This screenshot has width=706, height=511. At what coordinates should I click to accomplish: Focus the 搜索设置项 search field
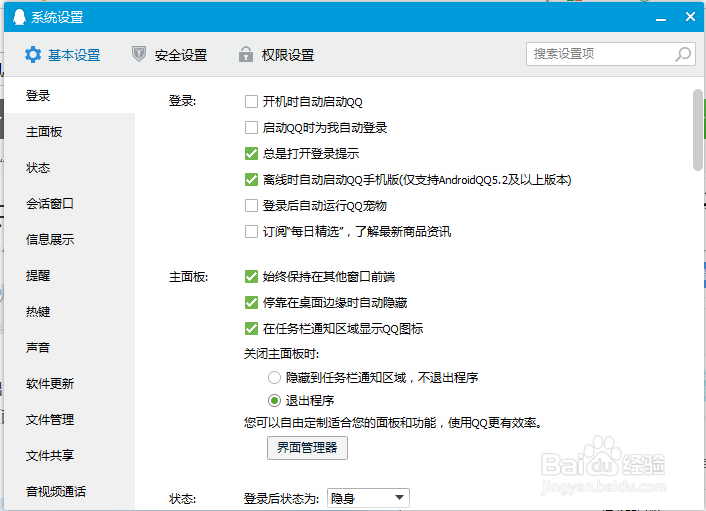pyautogui.click(x=611, y=54)
